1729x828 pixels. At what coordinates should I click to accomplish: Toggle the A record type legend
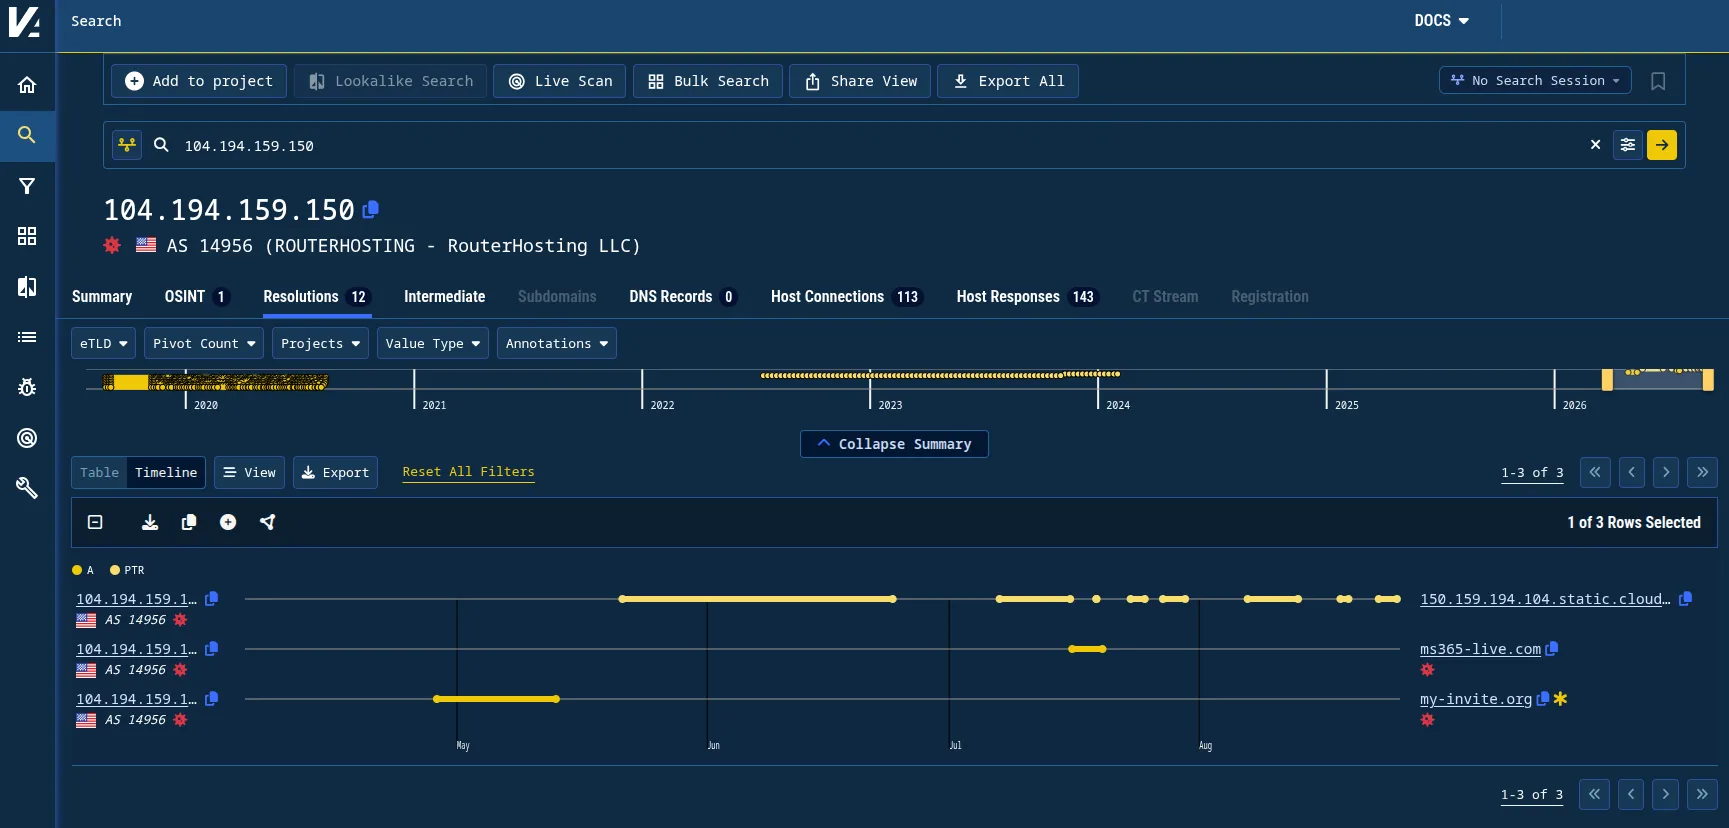point(83,570)
